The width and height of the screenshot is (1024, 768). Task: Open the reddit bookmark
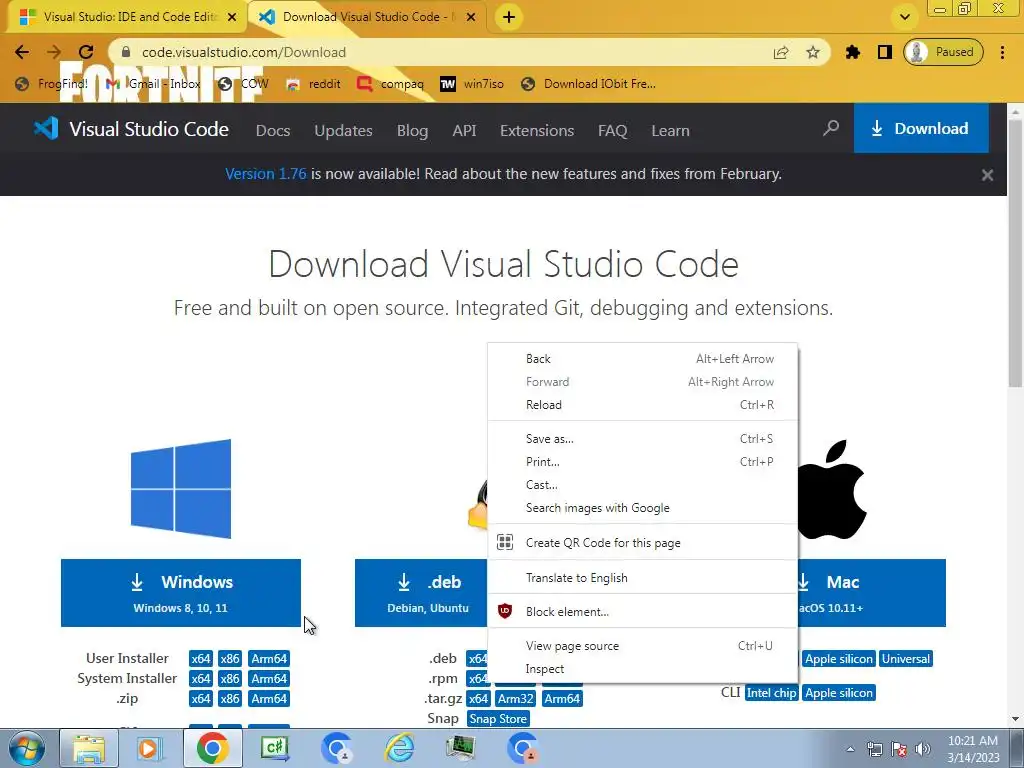pyautogui.click(x=313, y=84)
